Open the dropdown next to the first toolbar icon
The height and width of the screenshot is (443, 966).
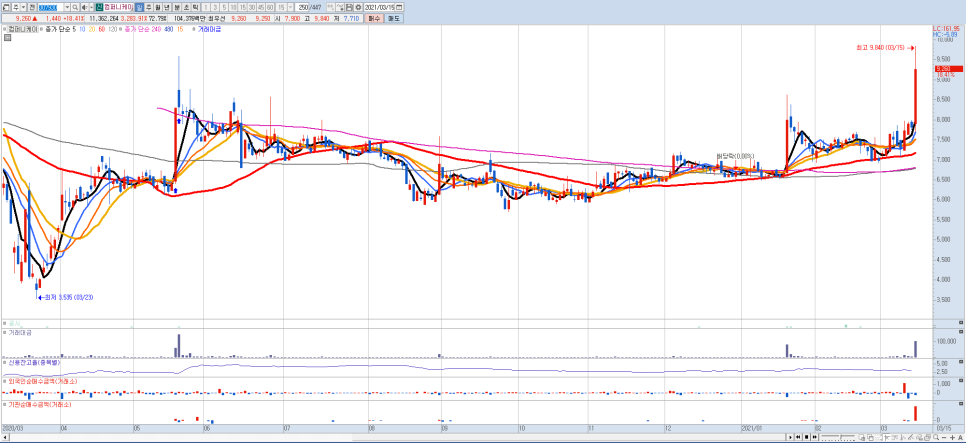(24, 7)
